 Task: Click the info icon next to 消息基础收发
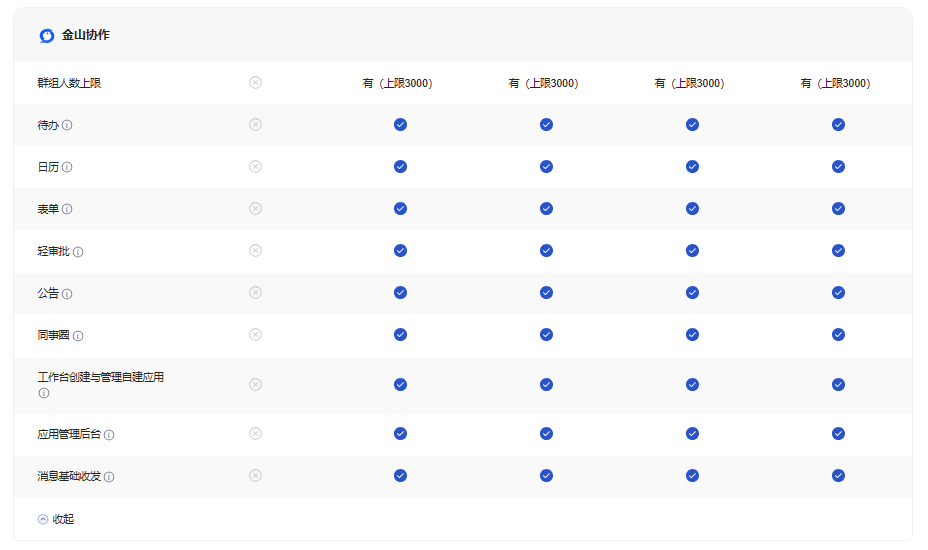(x=109, y=477)
